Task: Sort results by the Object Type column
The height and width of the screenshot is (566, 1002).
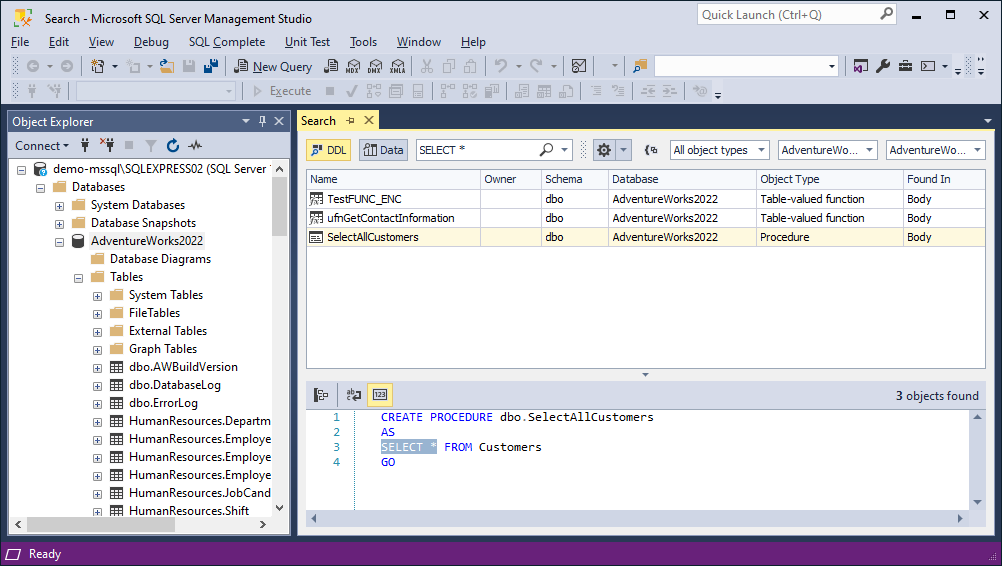Action: click(x=829, y=179)
